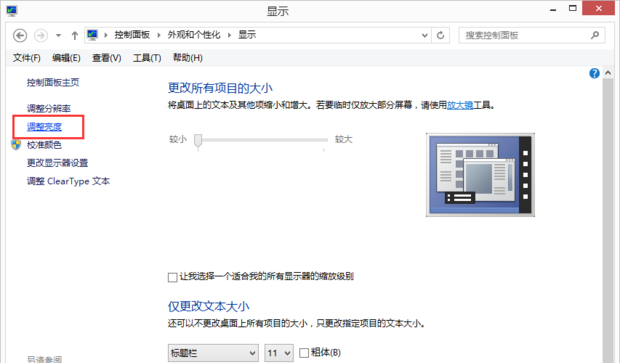This screenshot has width=620, height=363.
Task: Open 调整 ClearType 文本 link
Action: coord(68,181)
